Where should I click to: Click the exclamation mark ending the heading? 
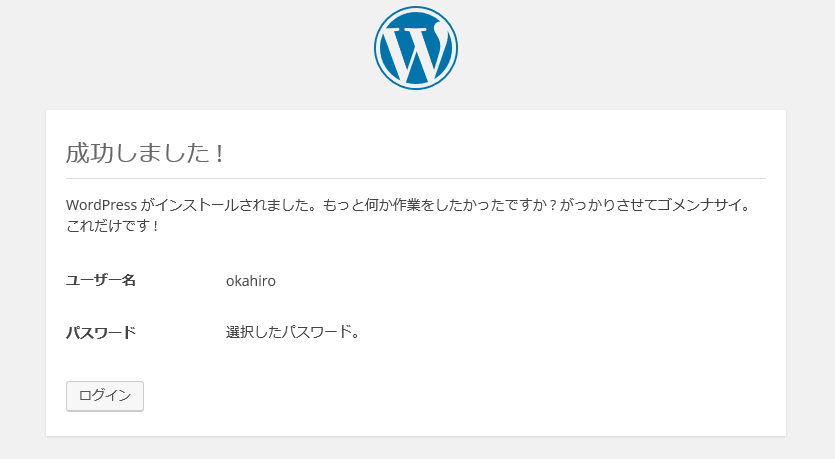(219, 153)
